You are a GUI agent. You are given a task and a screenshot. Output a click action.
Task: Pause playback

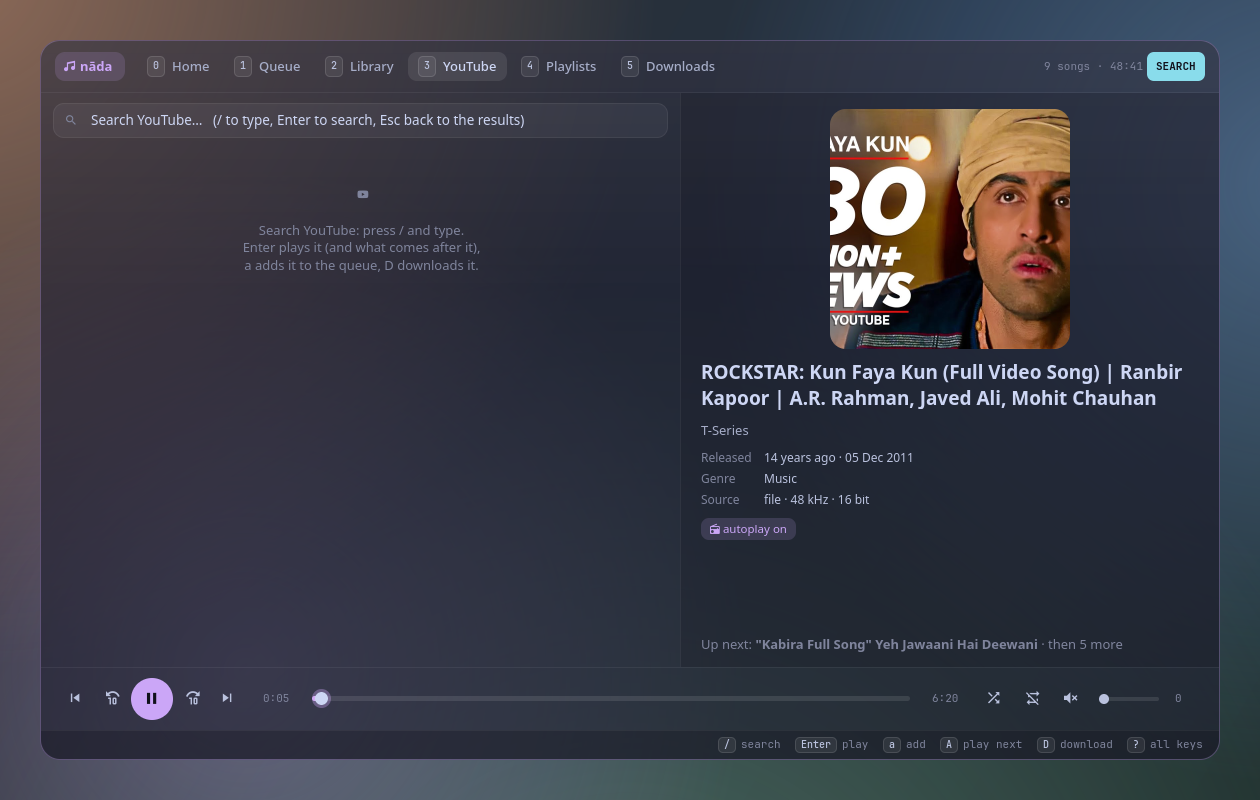coord(152,698)
